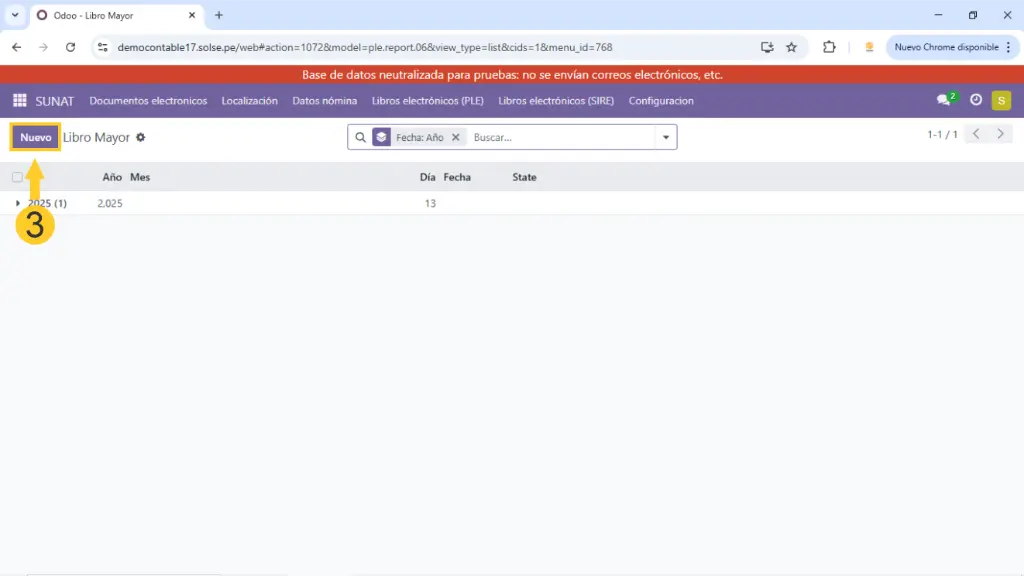
Task: Click inside the Buscar search field
Action: coord(560,137)
